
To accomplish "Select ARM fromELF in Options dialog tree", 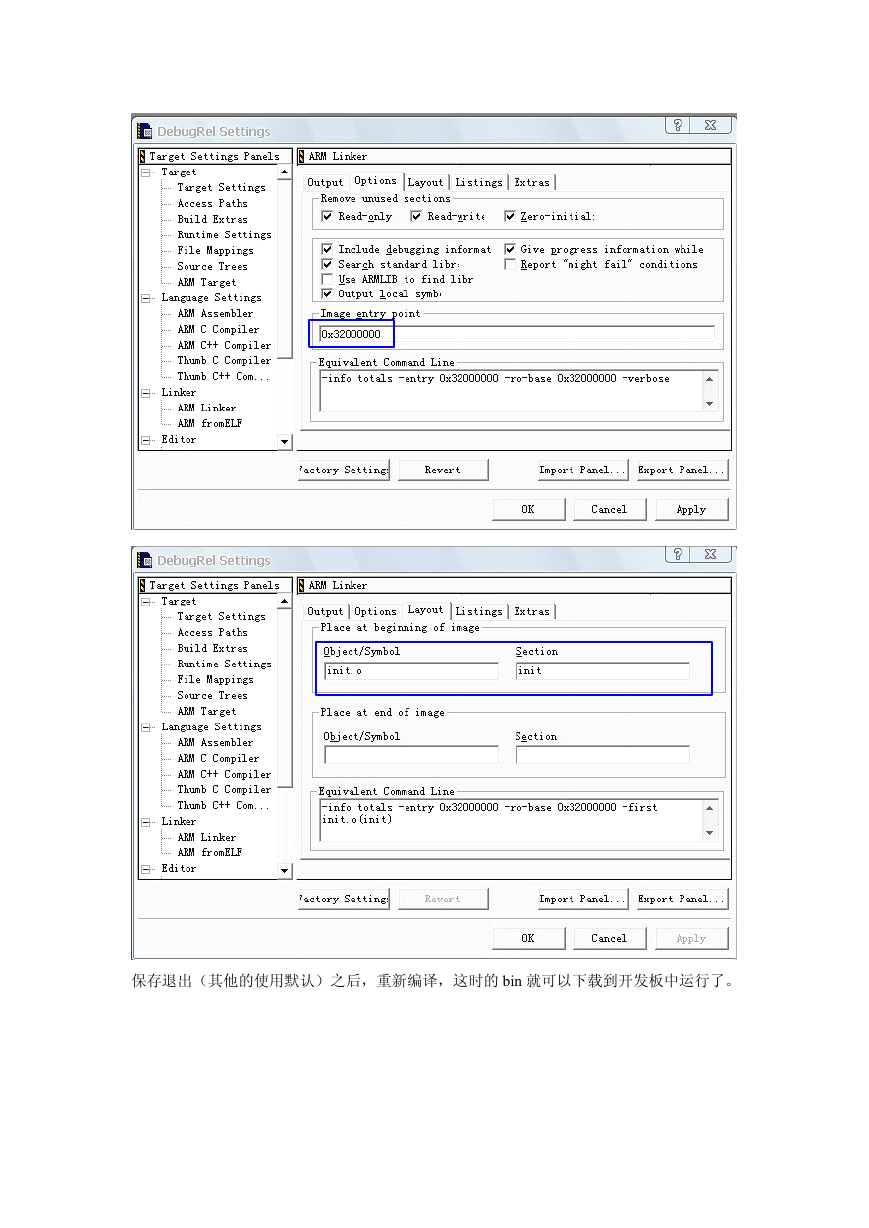I will click(x=210, y=423).
